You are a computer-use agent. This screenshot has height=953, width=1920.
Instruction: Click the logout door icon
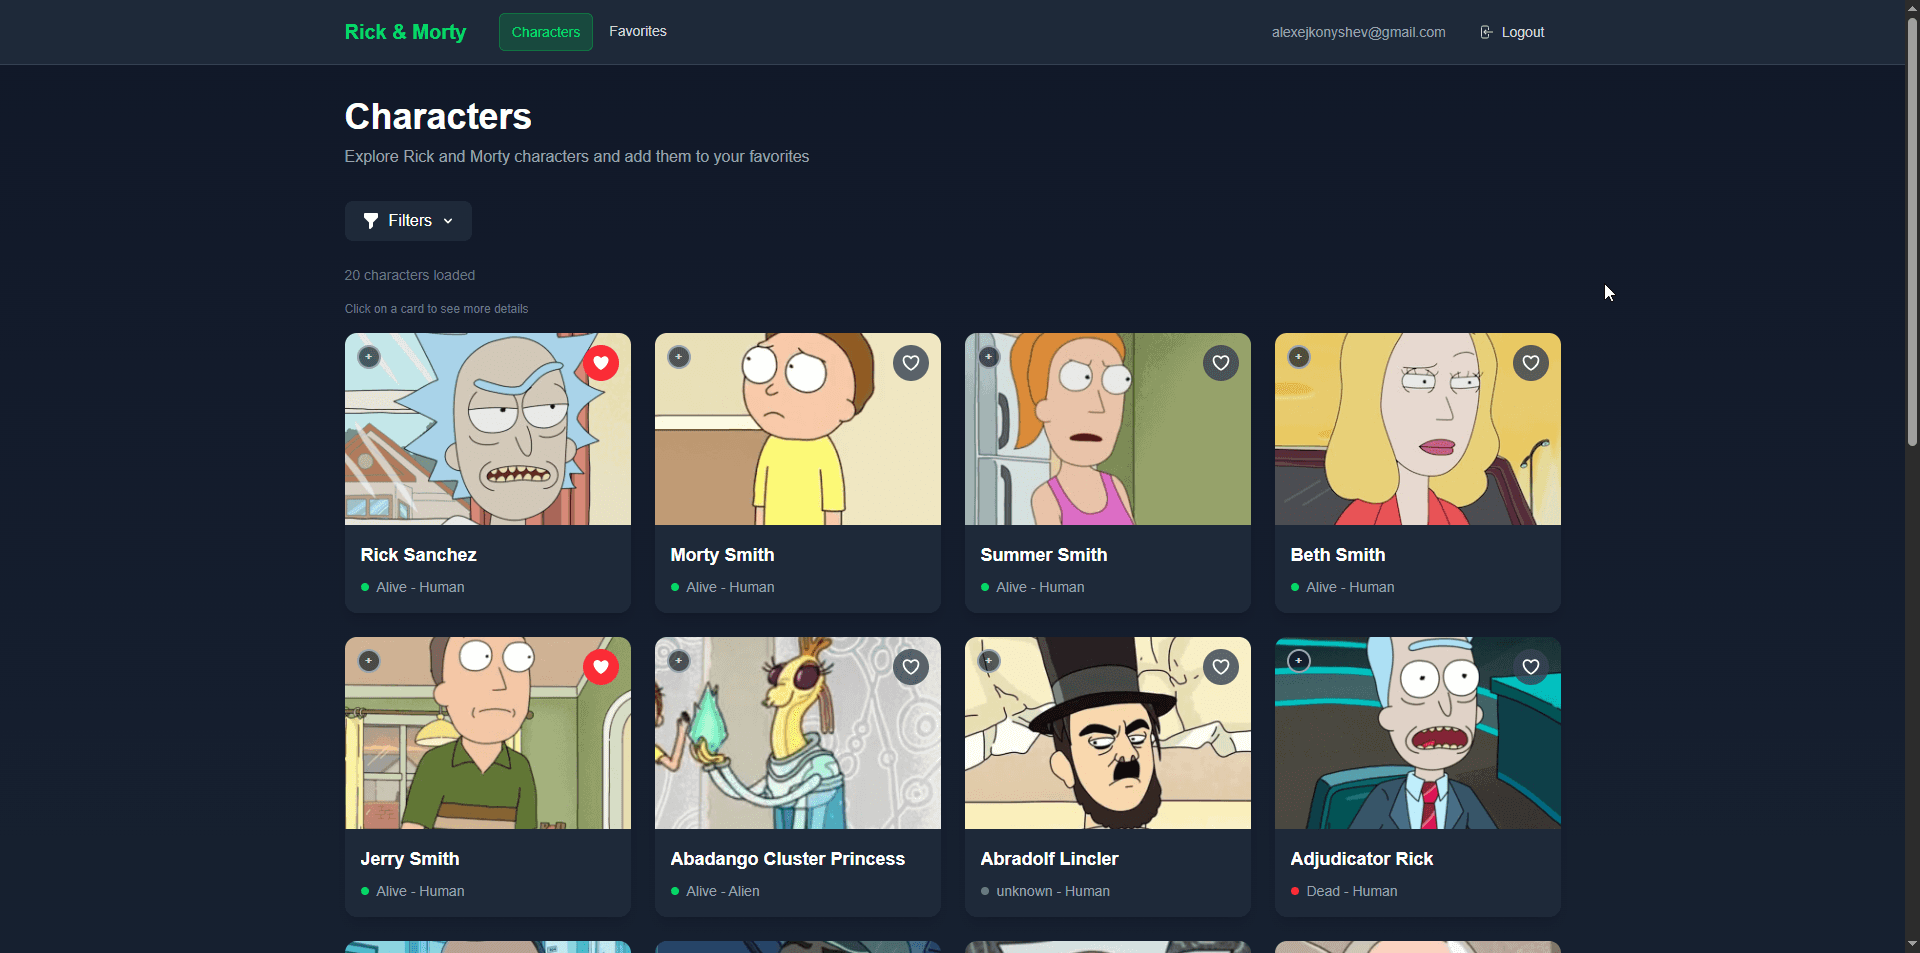click(1486, 32)
